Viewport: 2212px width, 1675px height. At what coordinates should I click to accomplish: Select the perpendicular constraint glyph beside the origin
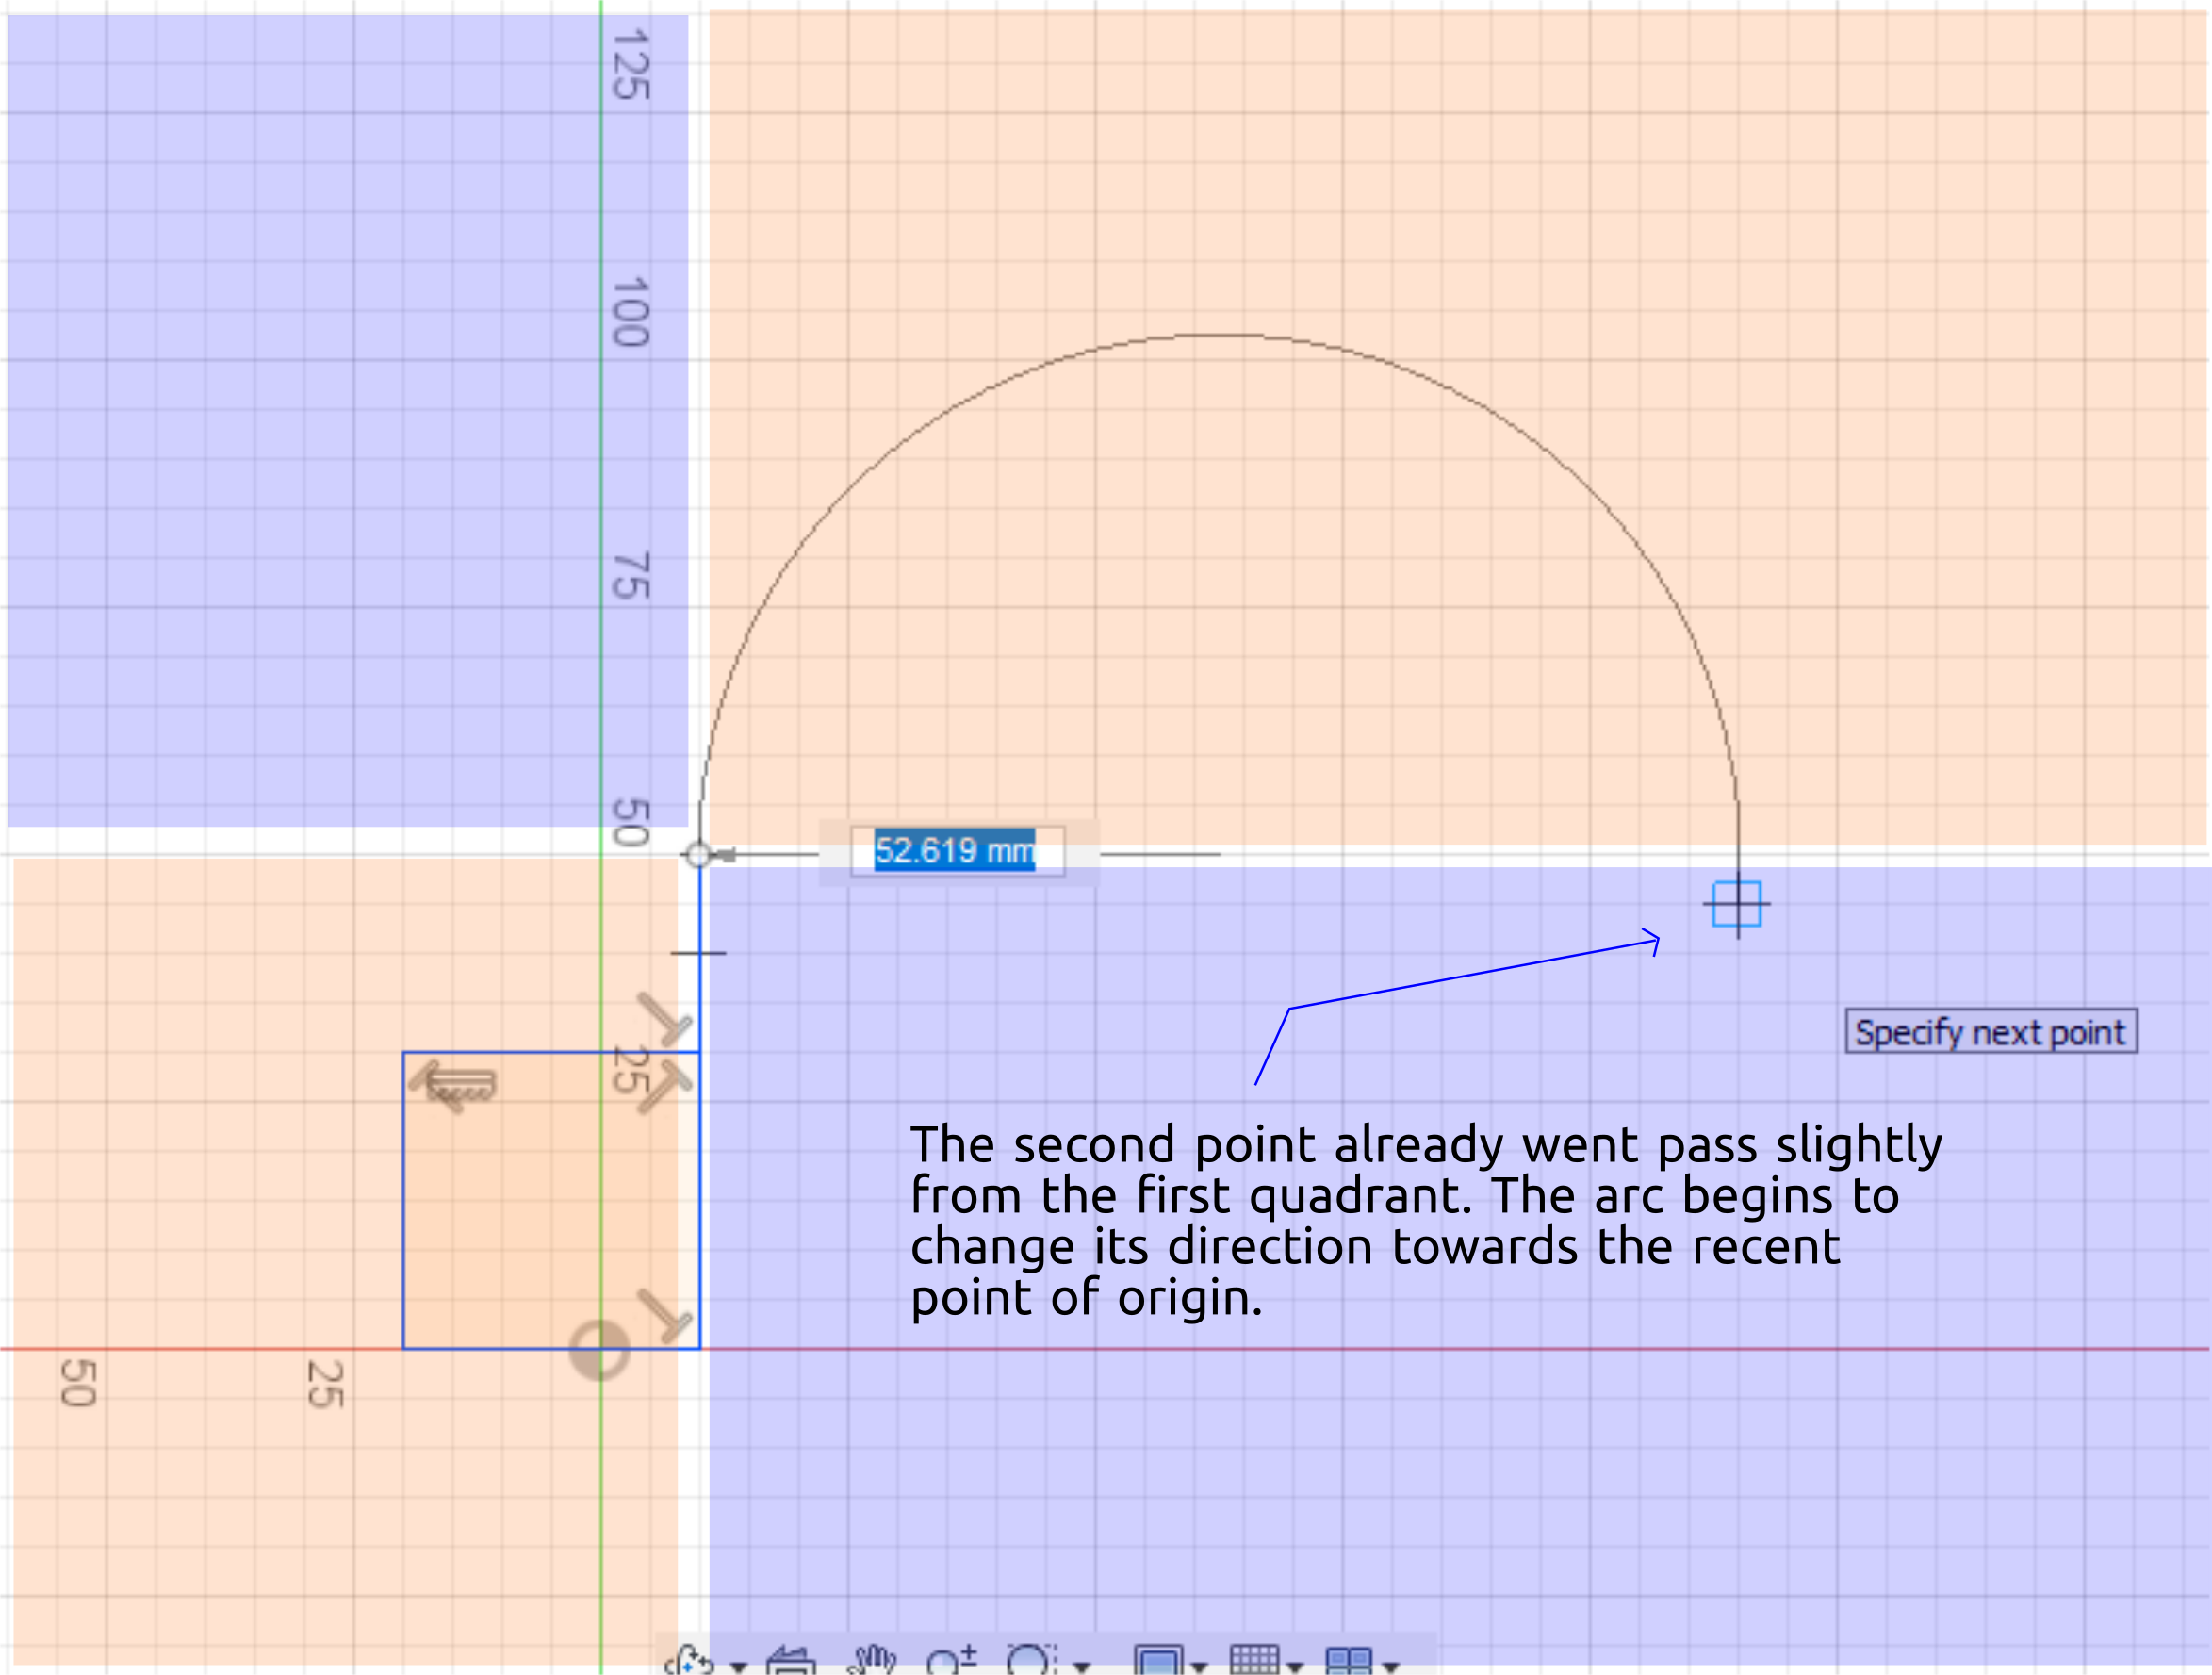[665, 1316]
